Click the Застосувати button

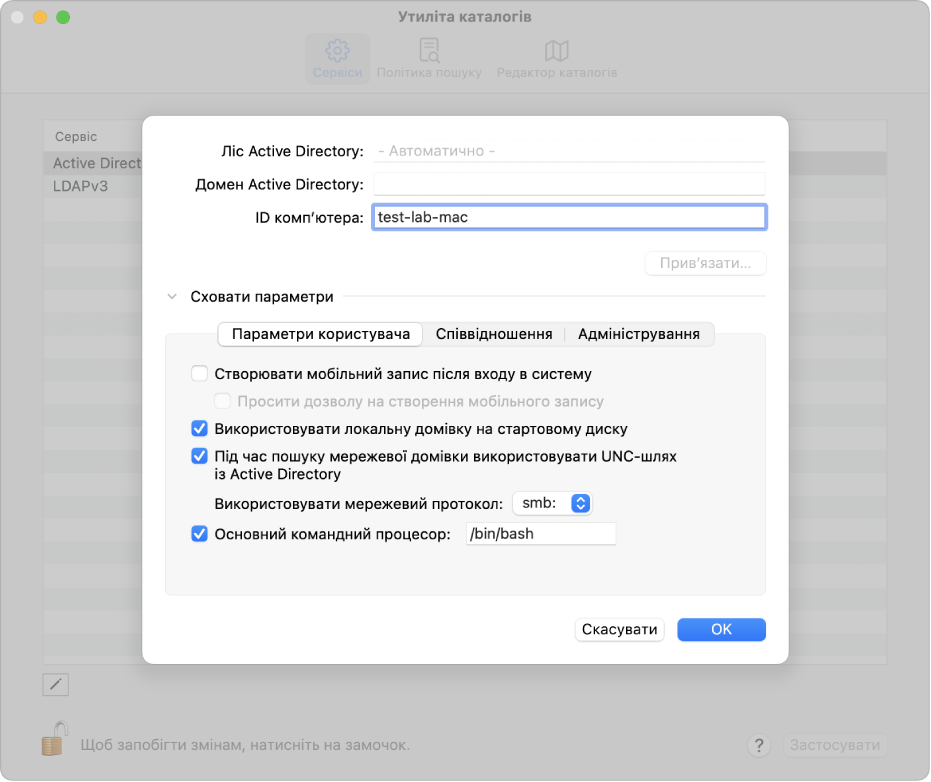(x=835, y=745)
